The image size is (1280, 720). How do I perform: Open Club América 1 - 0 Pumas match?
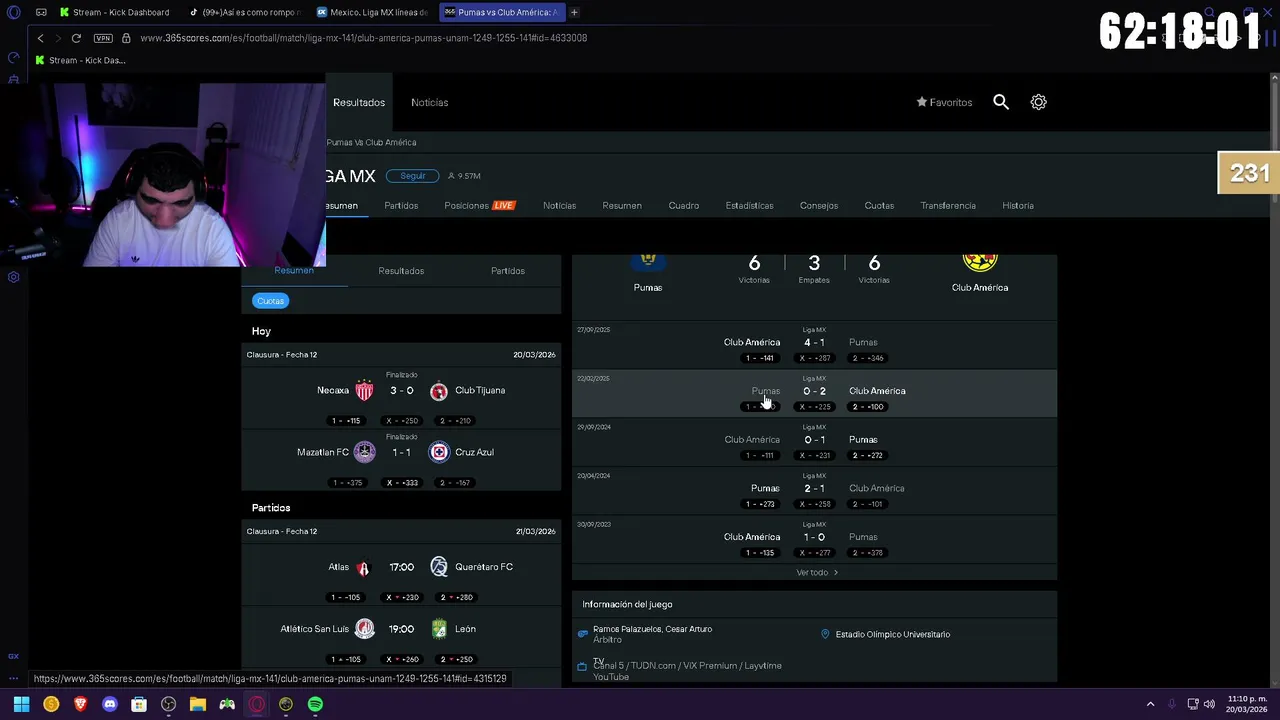click(814, 540)
